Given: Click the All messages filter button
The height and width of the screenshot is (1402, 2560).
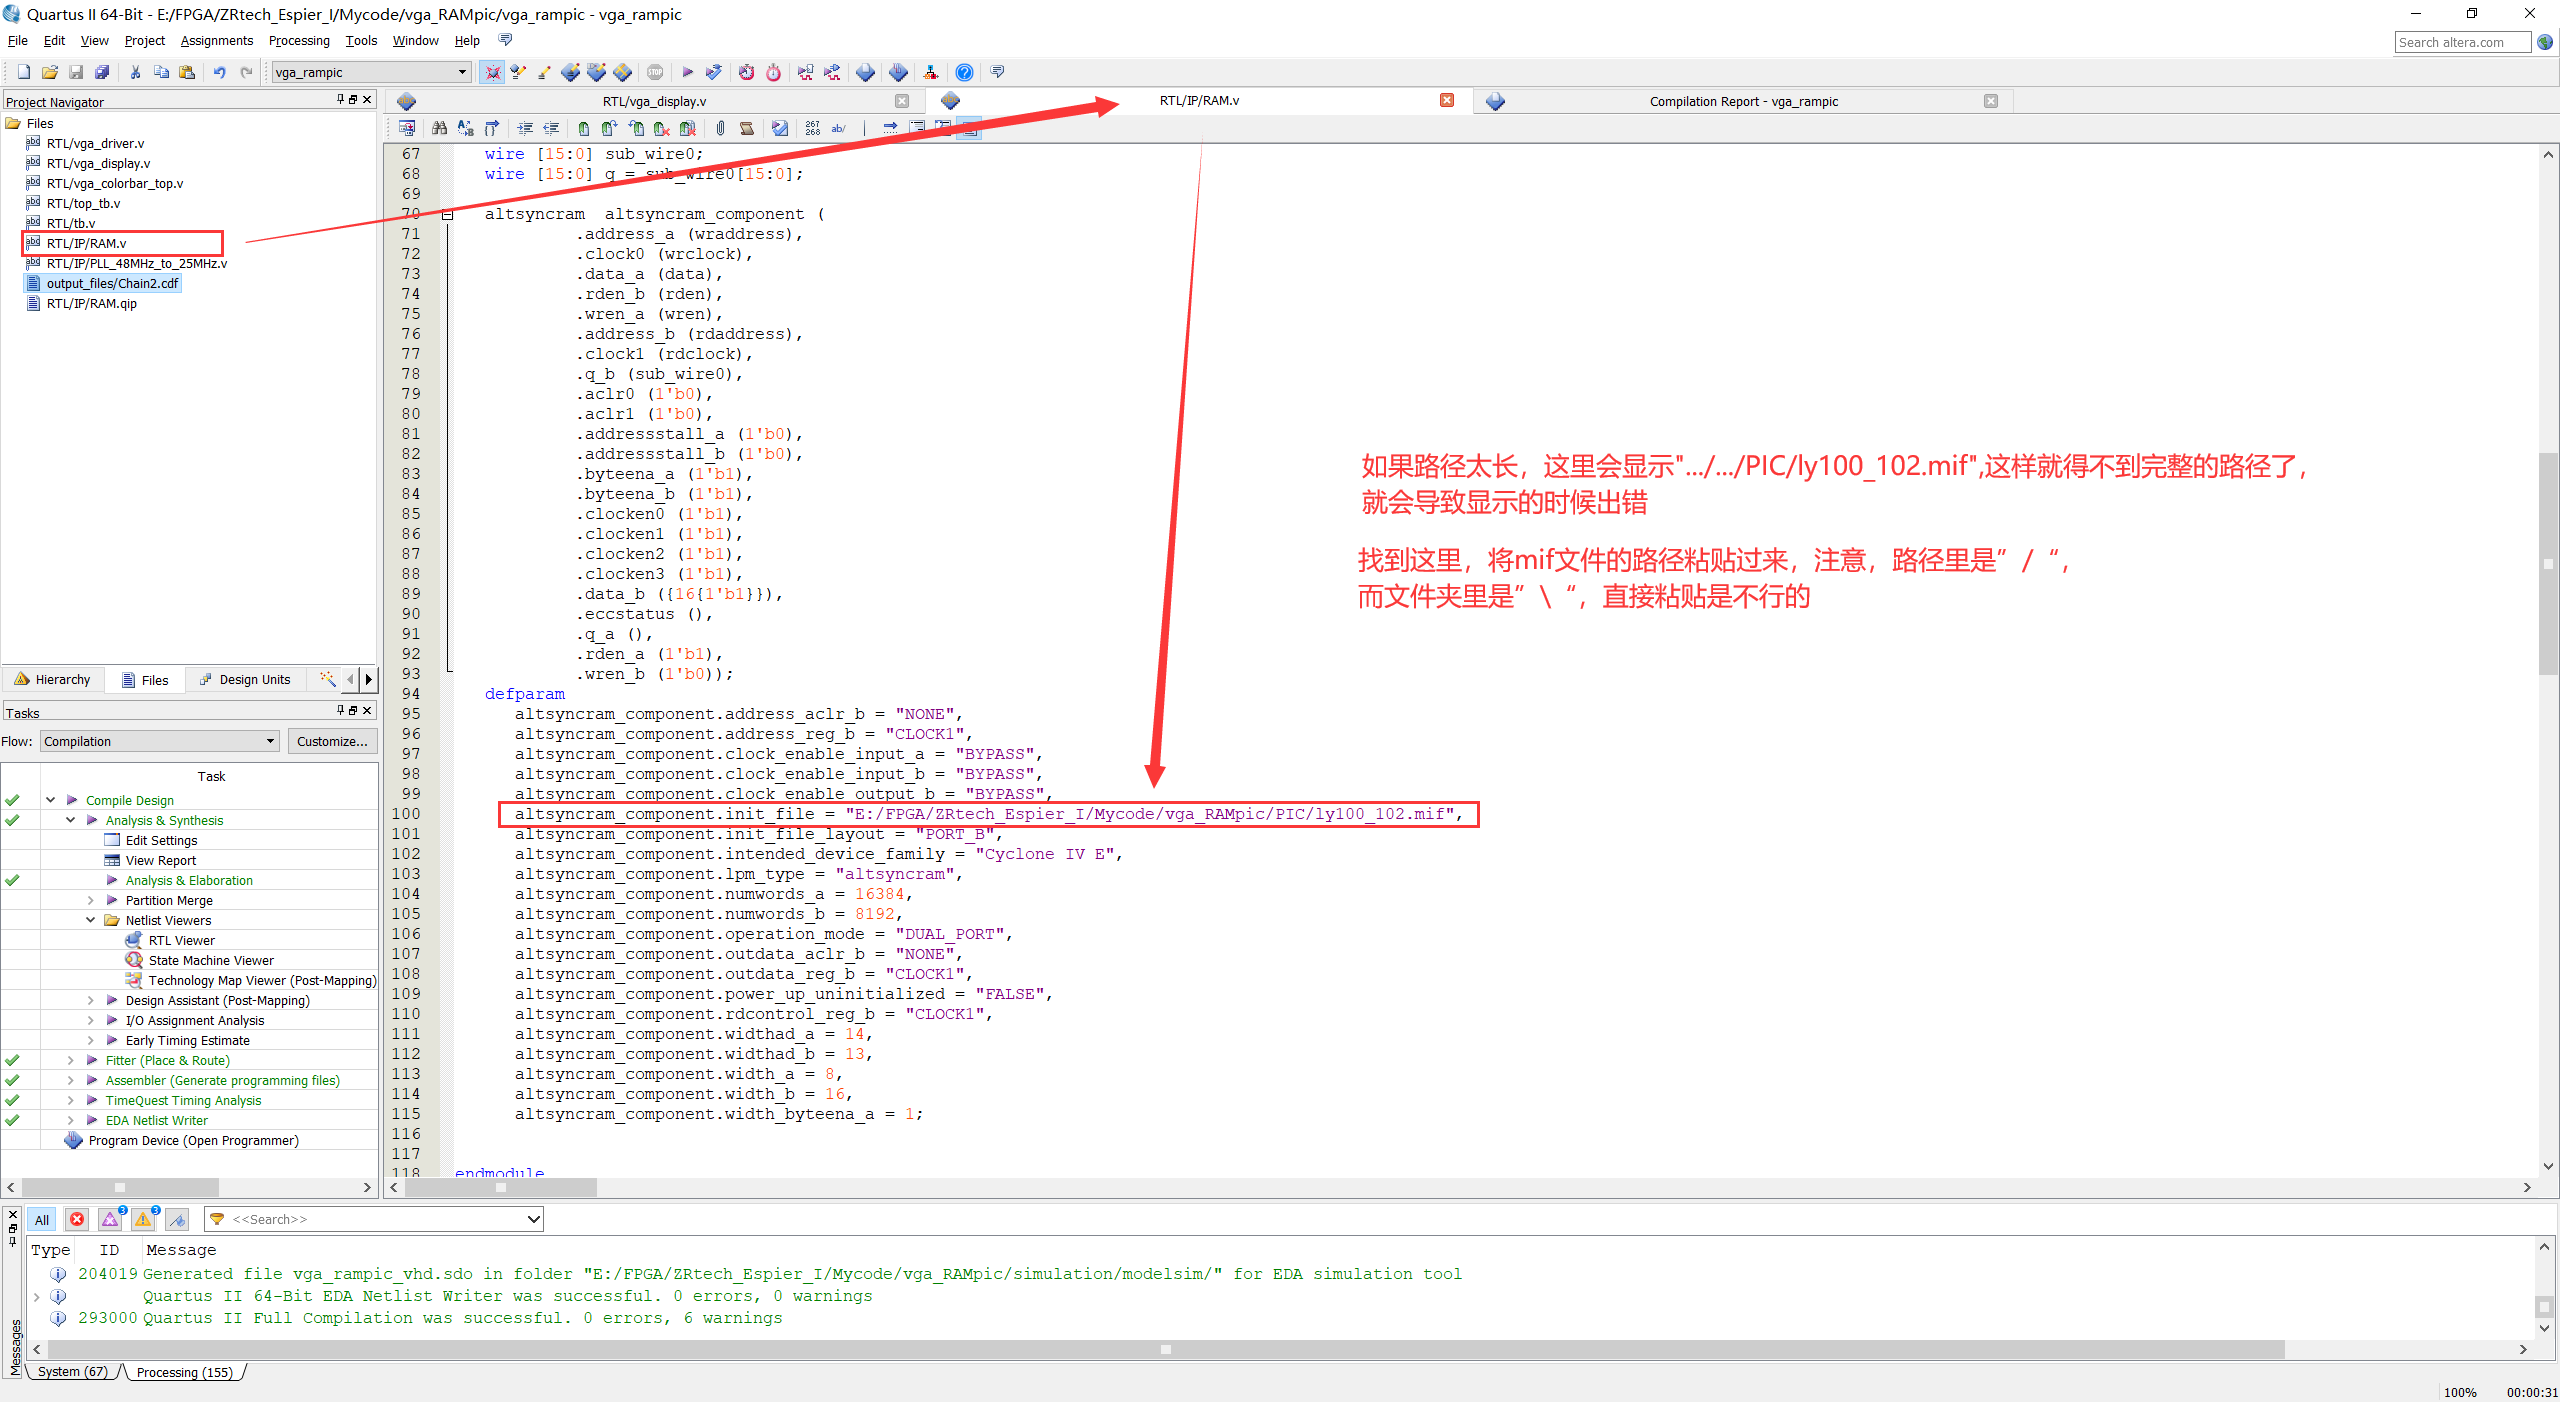Looking at the screenshot, I should pos(41,1219).
